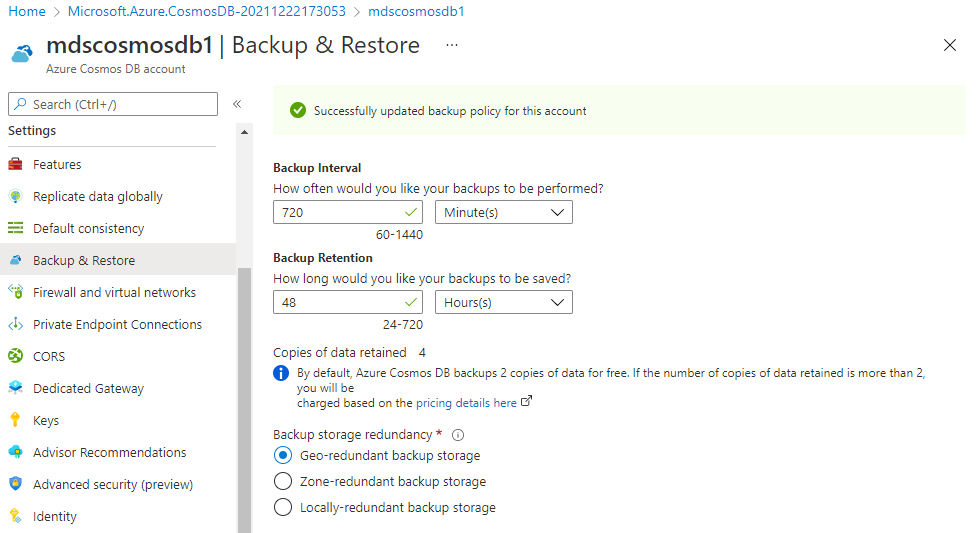Image resolution: width=978 pixels, height=533 pixels.
Task: Select Zone-redundant backup storage option
Action: (x=283, y=481)
